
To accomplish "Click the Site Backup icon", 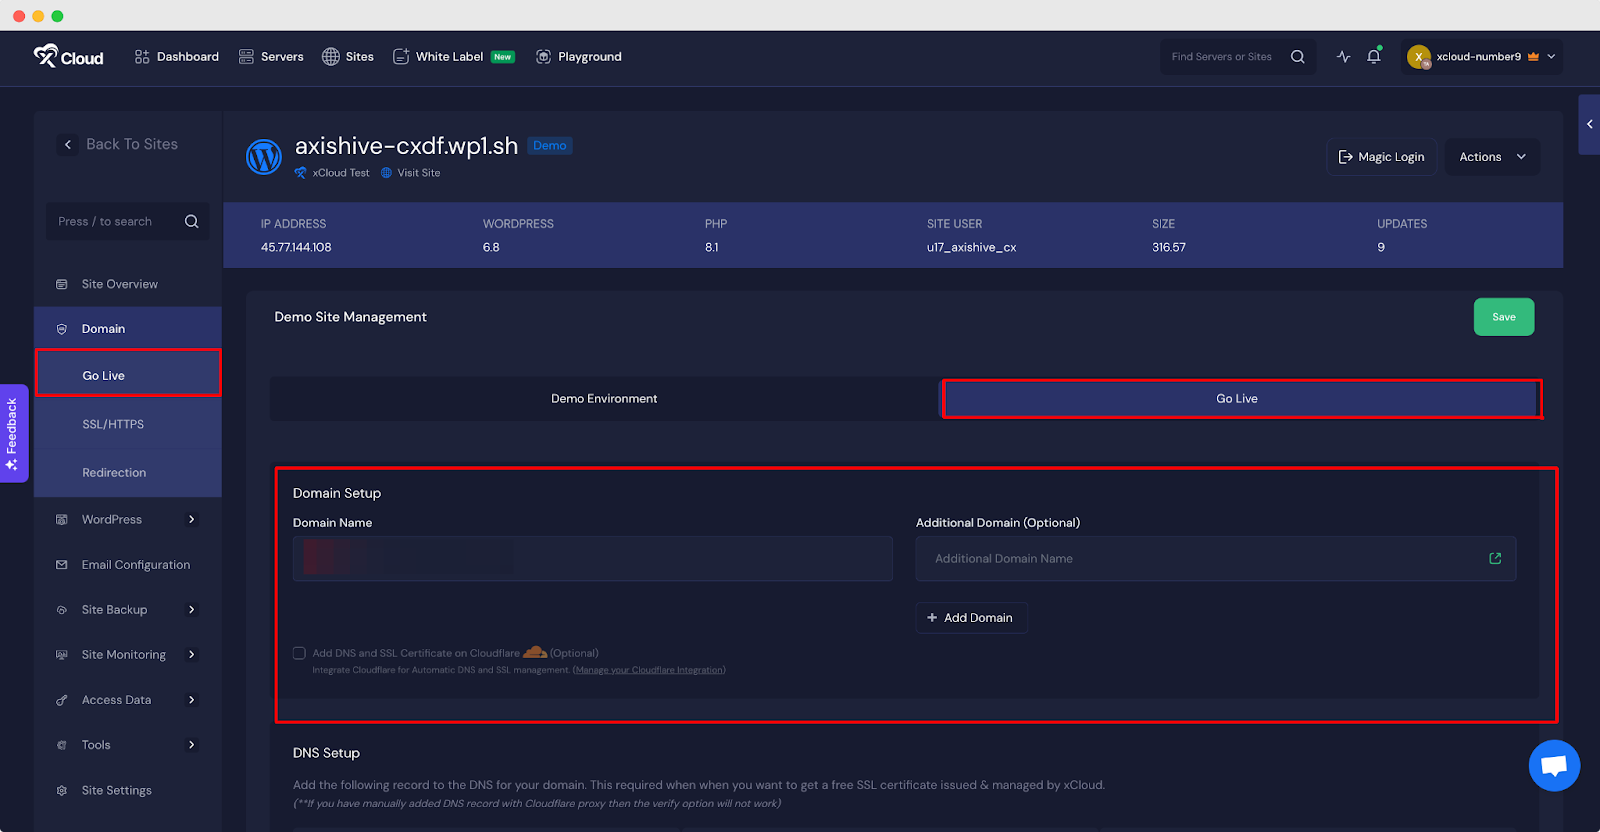I will [x=62, y=610].
